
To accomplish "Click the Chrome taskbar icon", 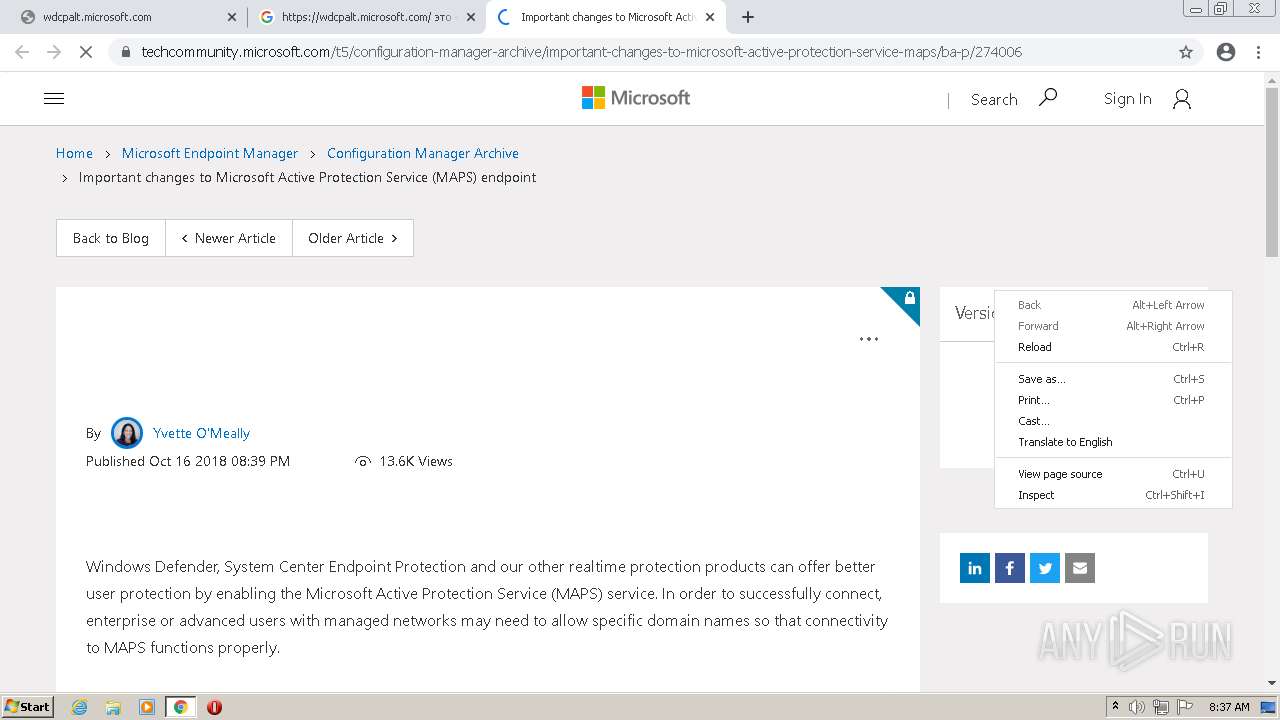I will pos(180,707).
